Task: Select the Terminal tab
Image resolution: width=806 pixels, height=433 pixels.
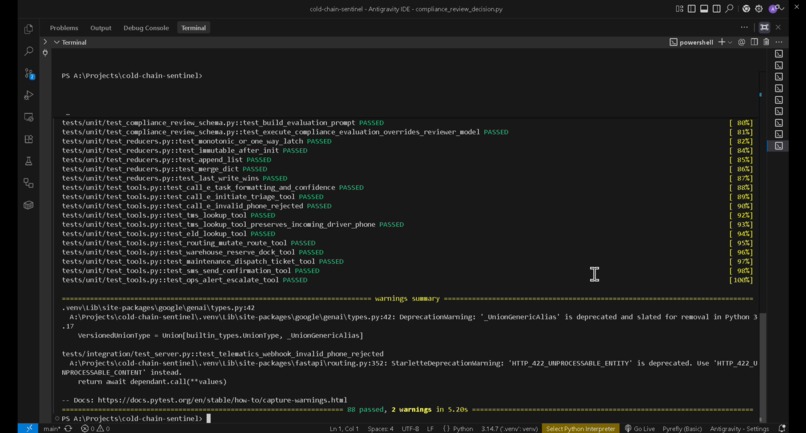Action: point(193,28)
